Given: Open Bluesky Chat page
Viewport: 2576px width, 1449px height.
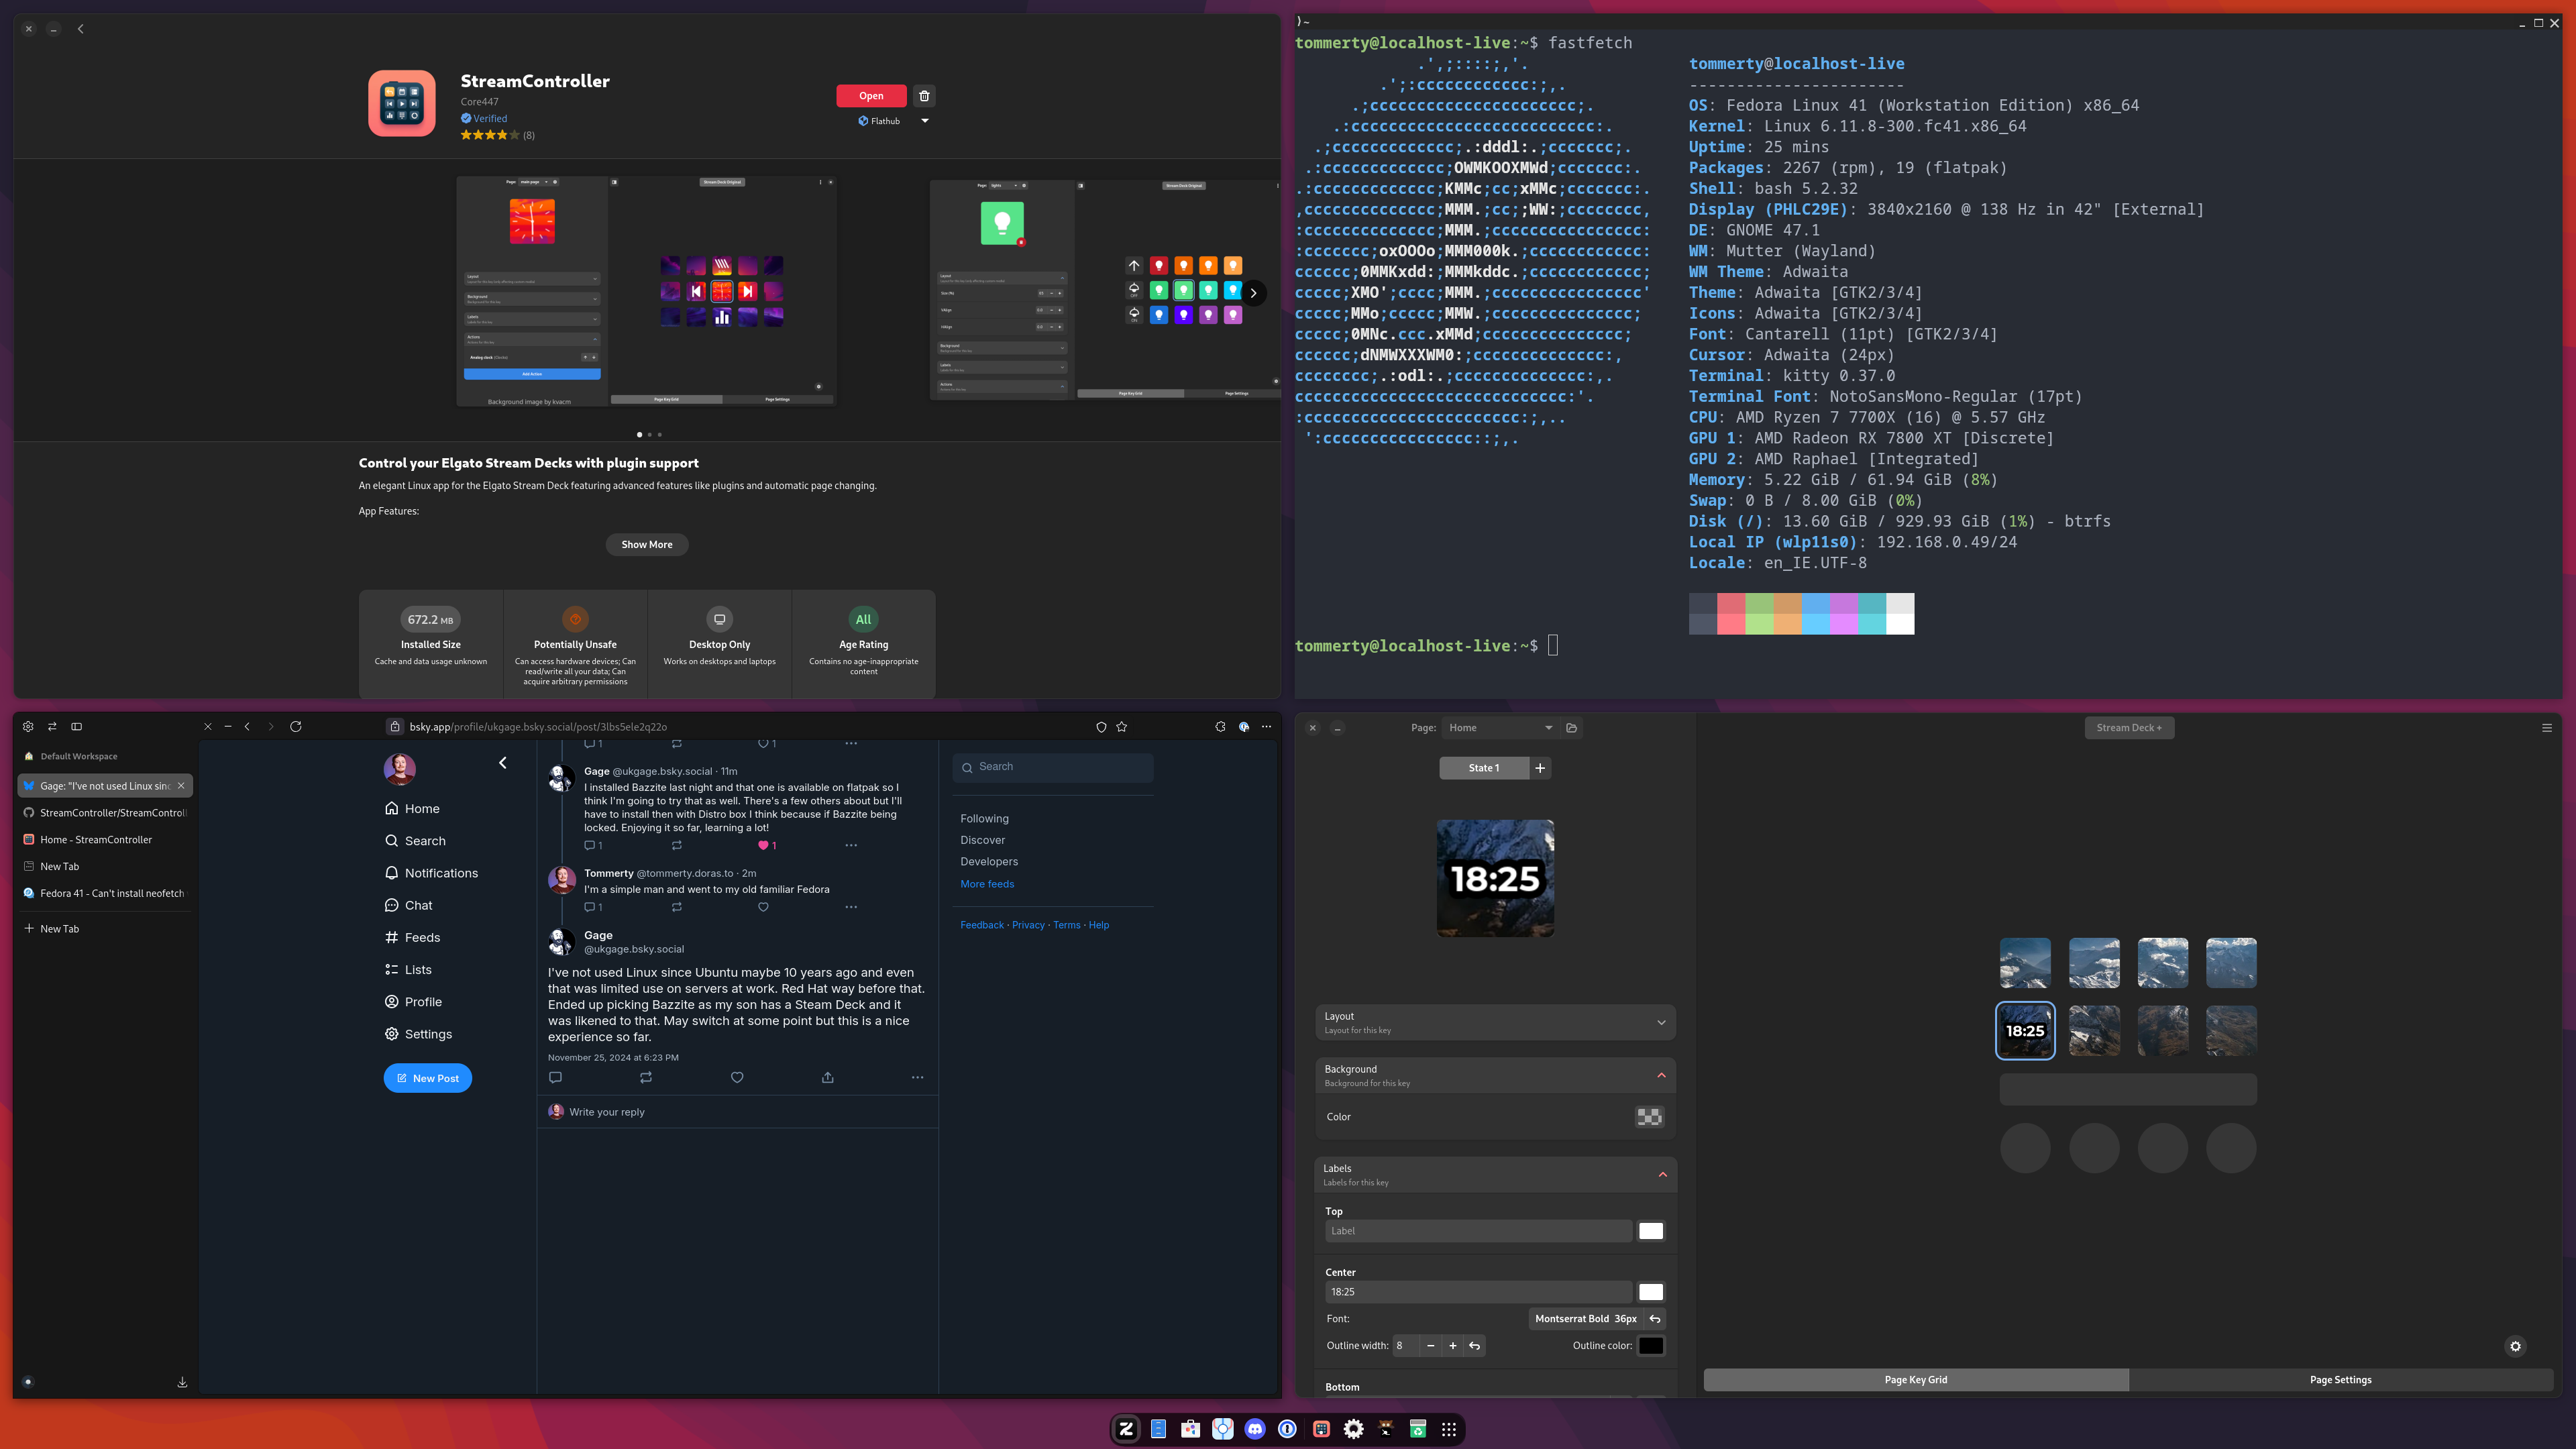Looking at the screenshot, I should [x=408, y=905].
